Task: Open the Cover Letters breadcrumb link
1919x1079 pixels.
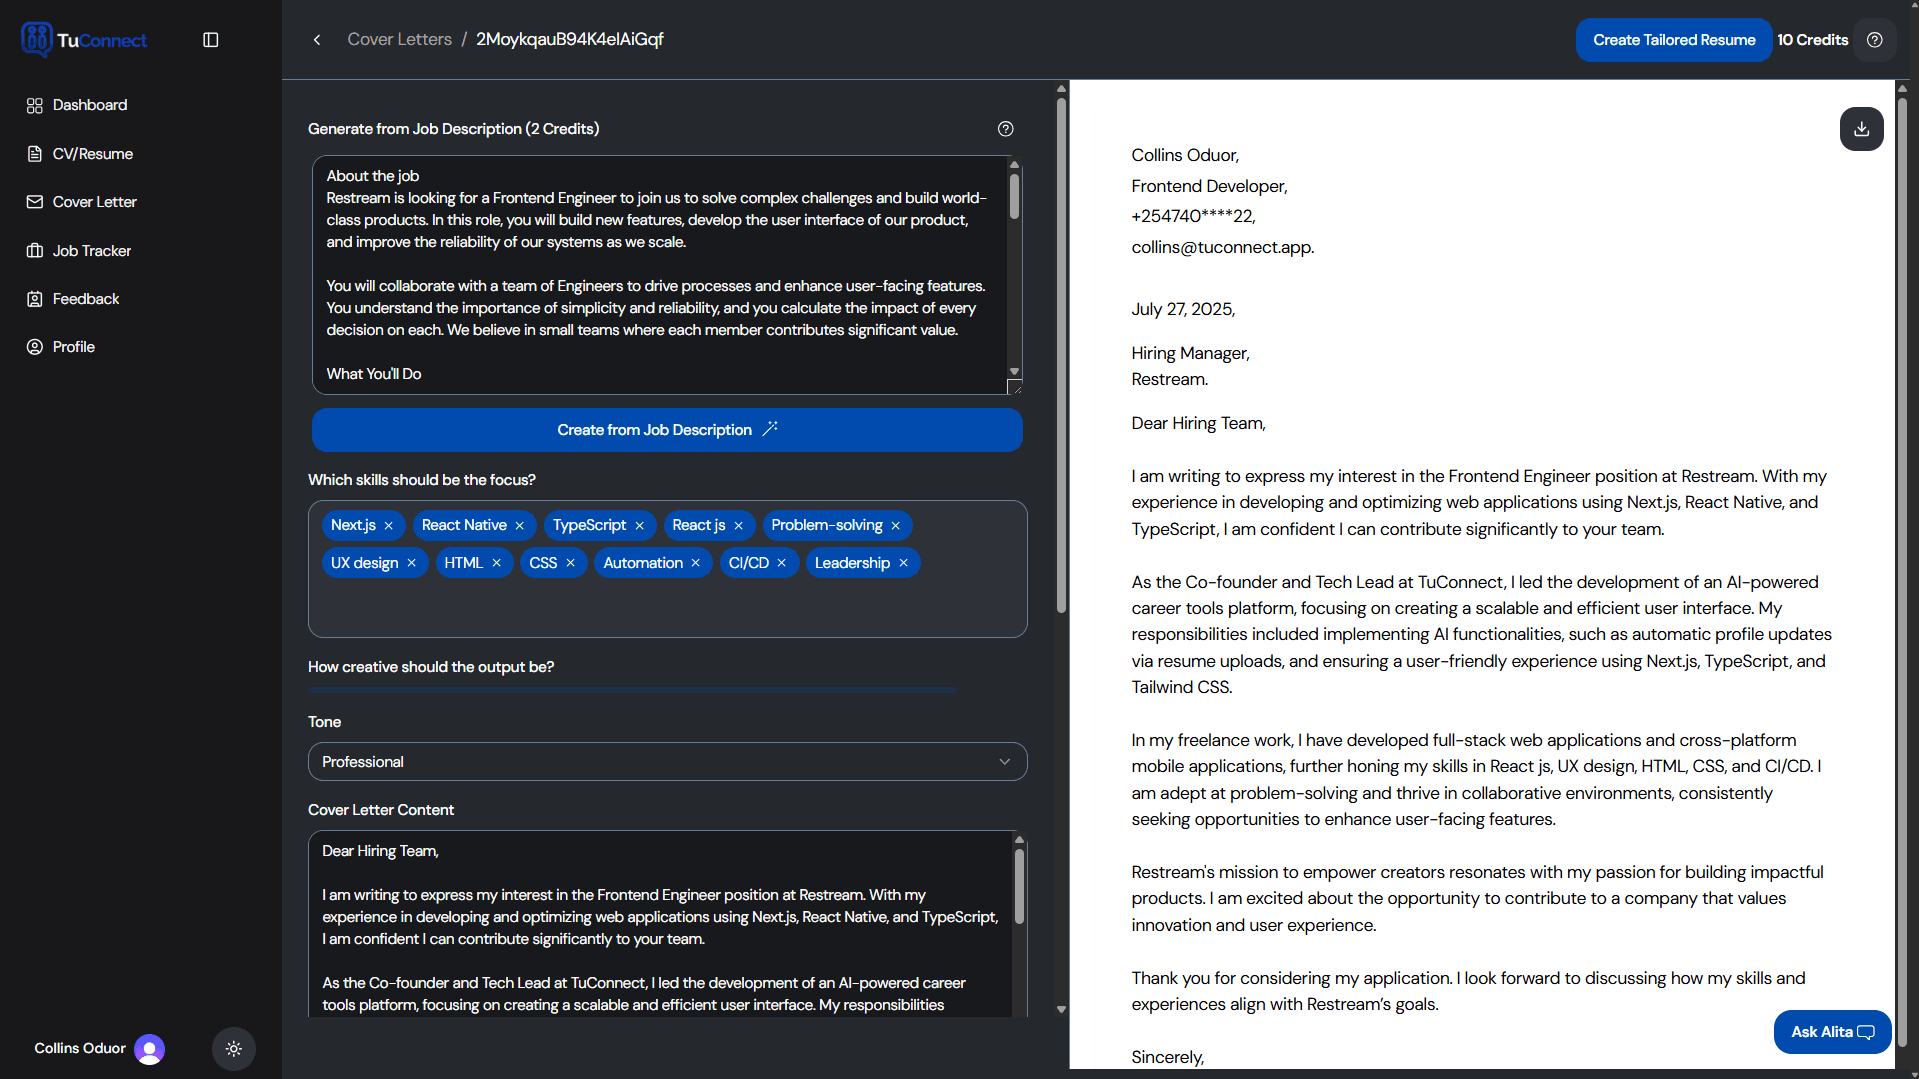Action: tap(399, 39)
